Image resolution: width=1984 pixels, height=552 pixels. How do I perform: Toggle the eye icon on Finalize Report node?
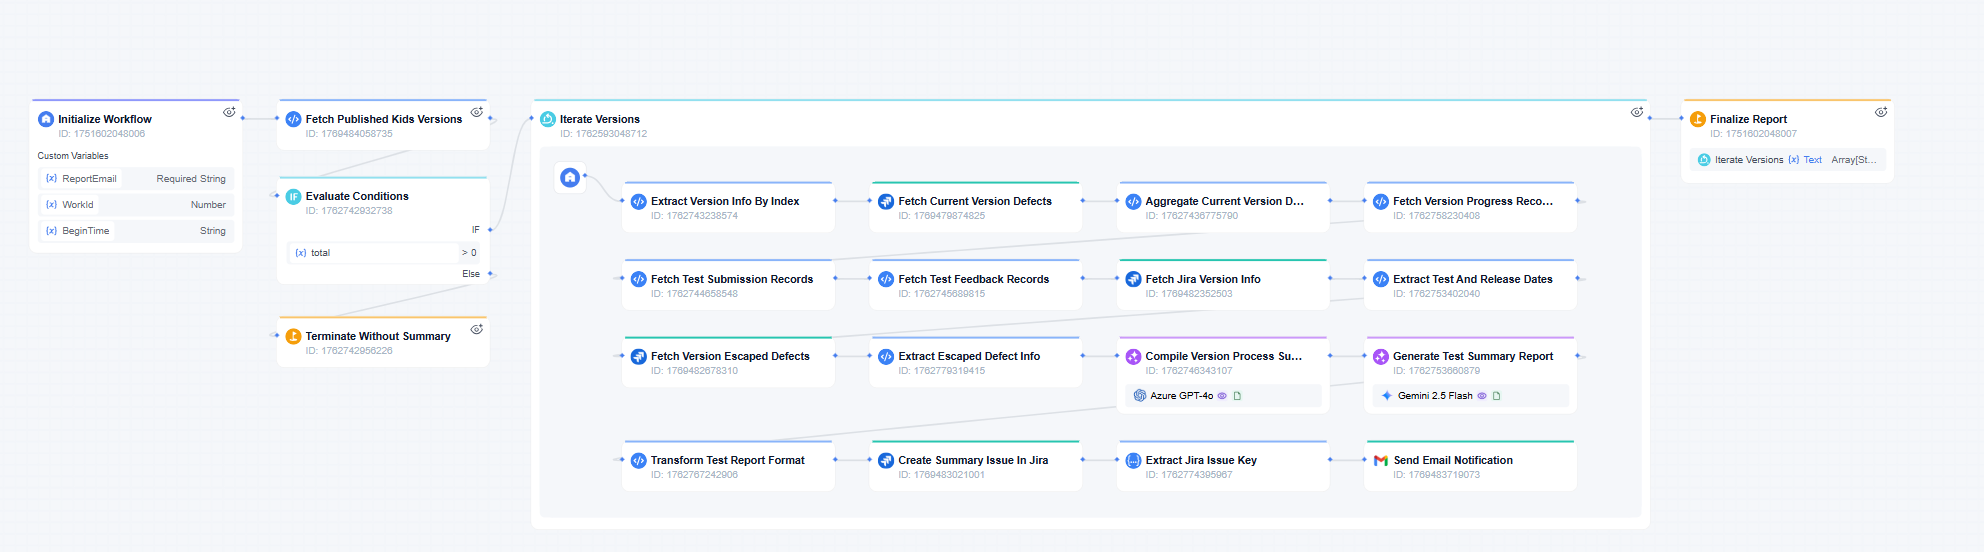pos(1880,112)
